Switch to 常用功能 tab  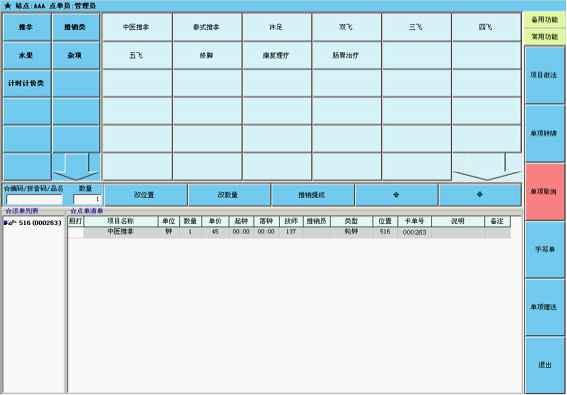[x=544, y=37]
